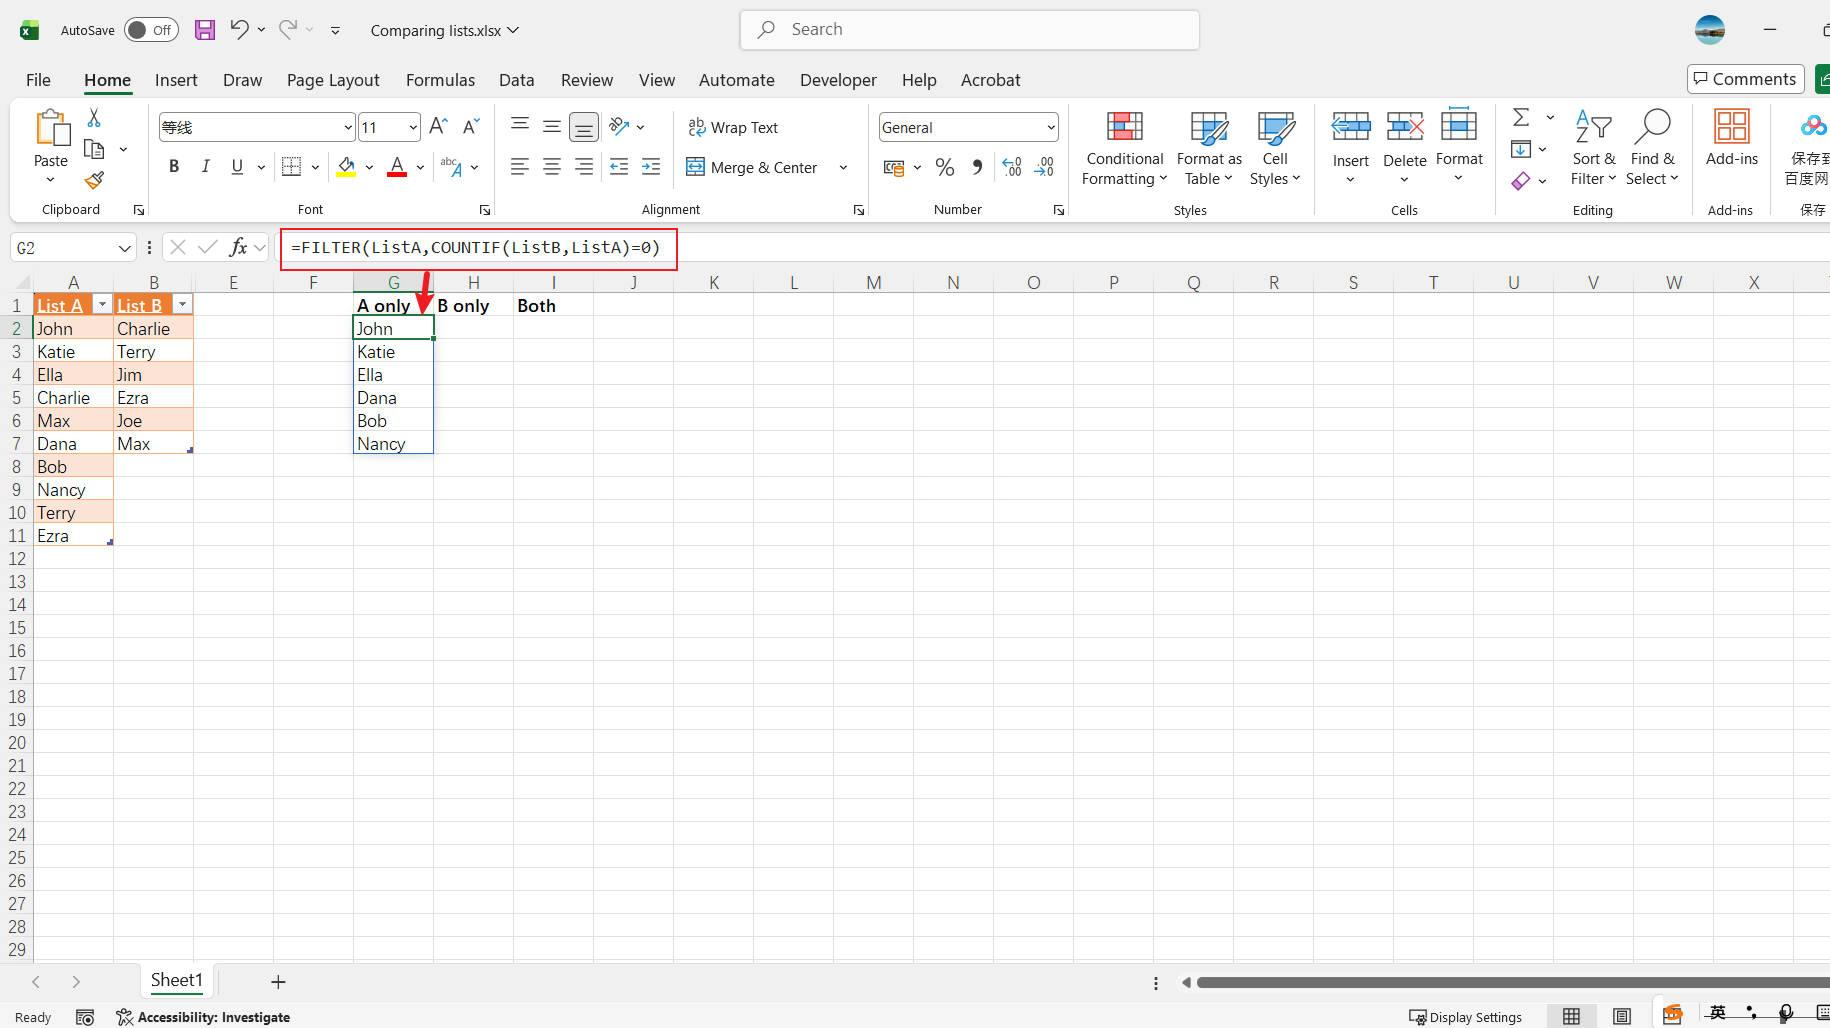Toggle Bottom Align button
This screenshot has height=1028, width=1830.
(584, 127)
